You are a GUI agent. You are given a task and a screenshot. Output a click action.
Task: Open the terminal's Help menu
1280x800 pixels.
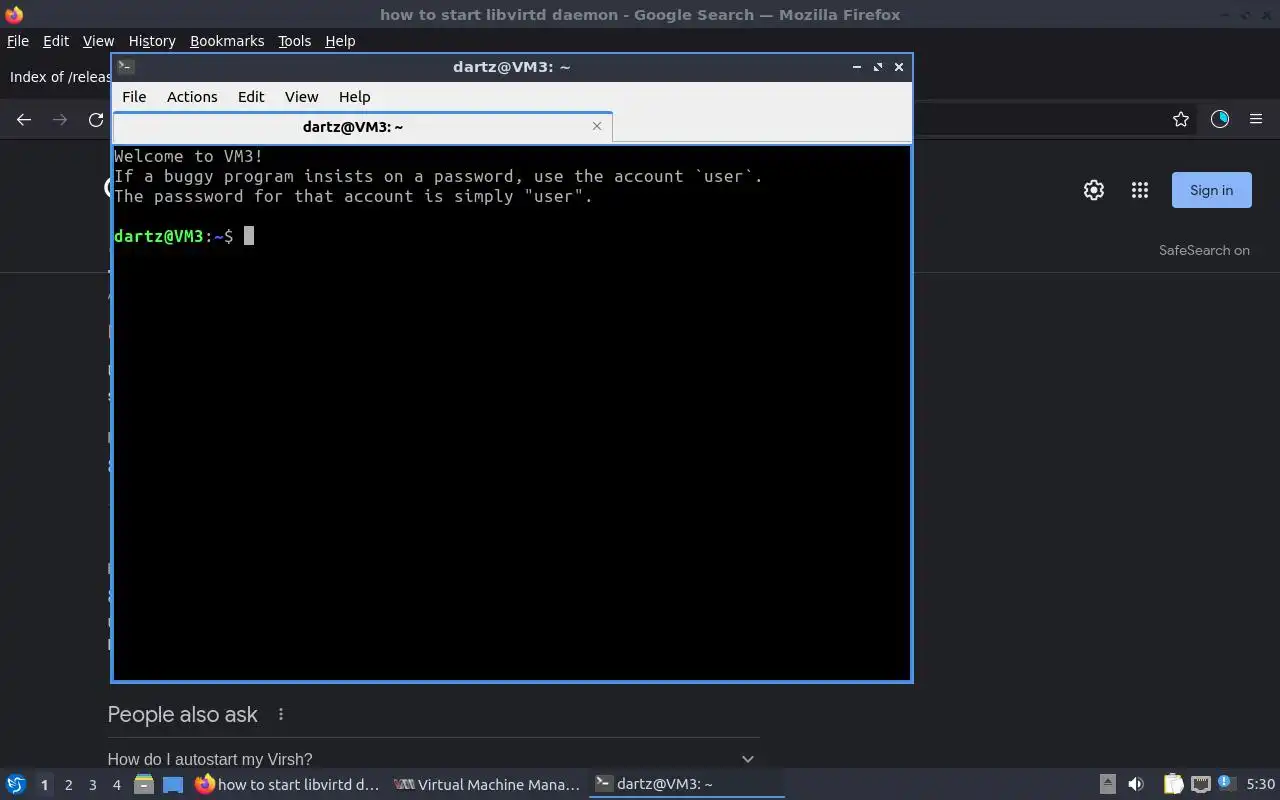pos(355,97)
